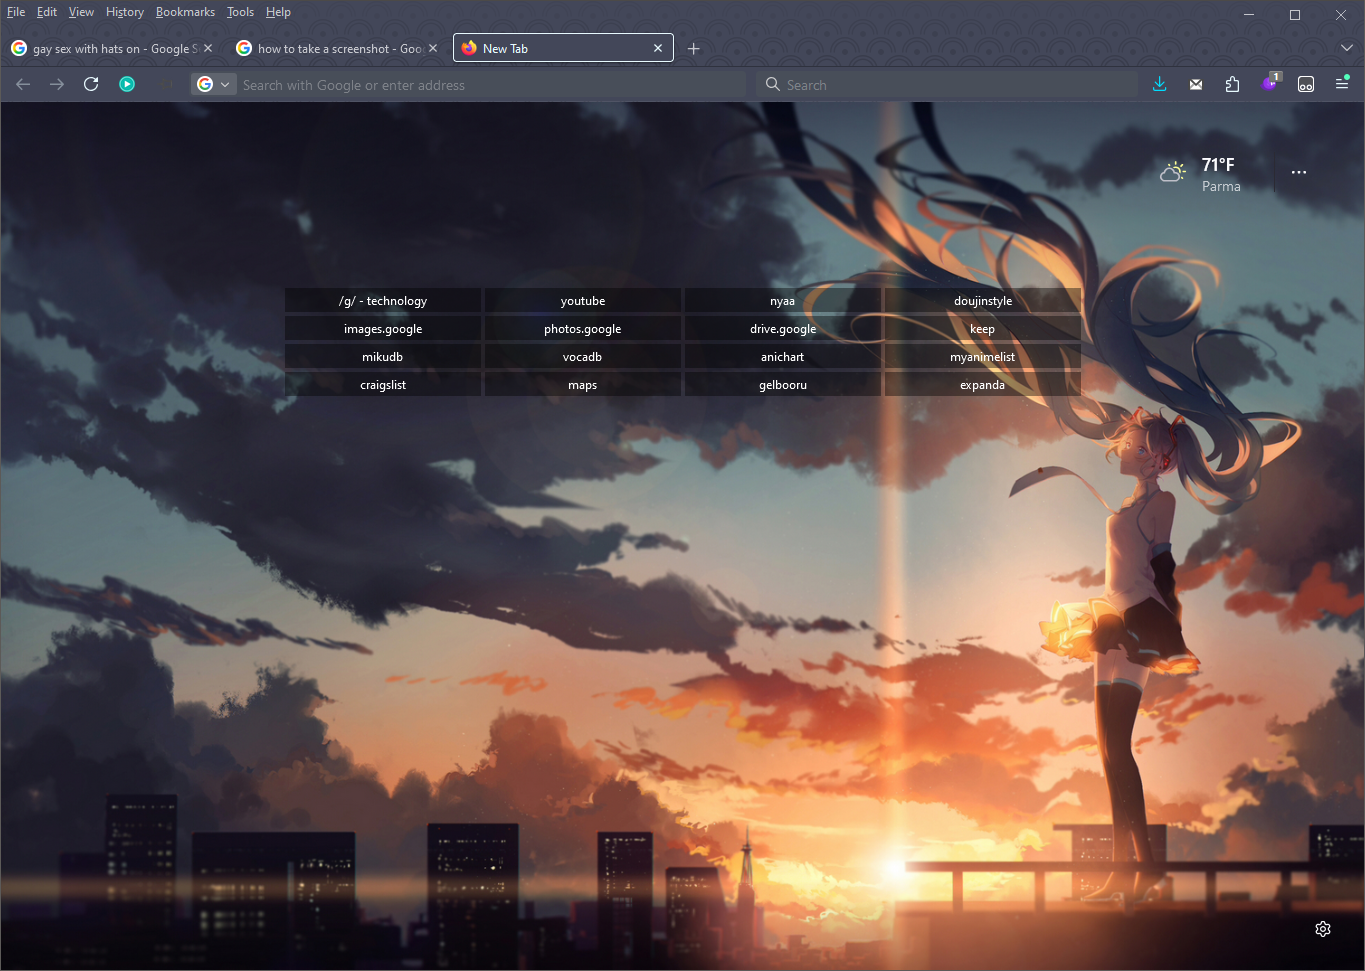The height and width of the screenshot is (971, 1365).
Task: Click the glasses-shaped toolbar icon
Action: click(x=1306, y=85)
